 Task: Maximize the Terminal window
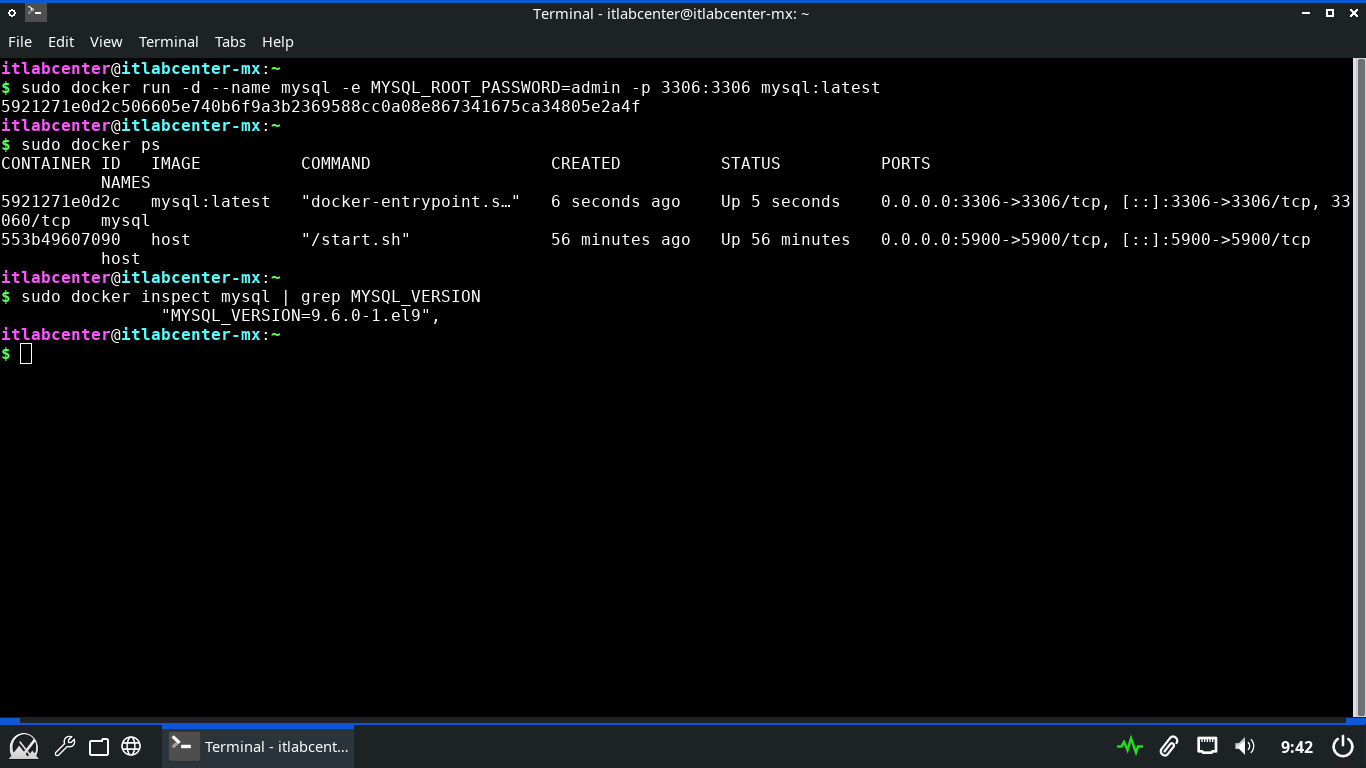pyautogui.click(x=1330, y=13)
